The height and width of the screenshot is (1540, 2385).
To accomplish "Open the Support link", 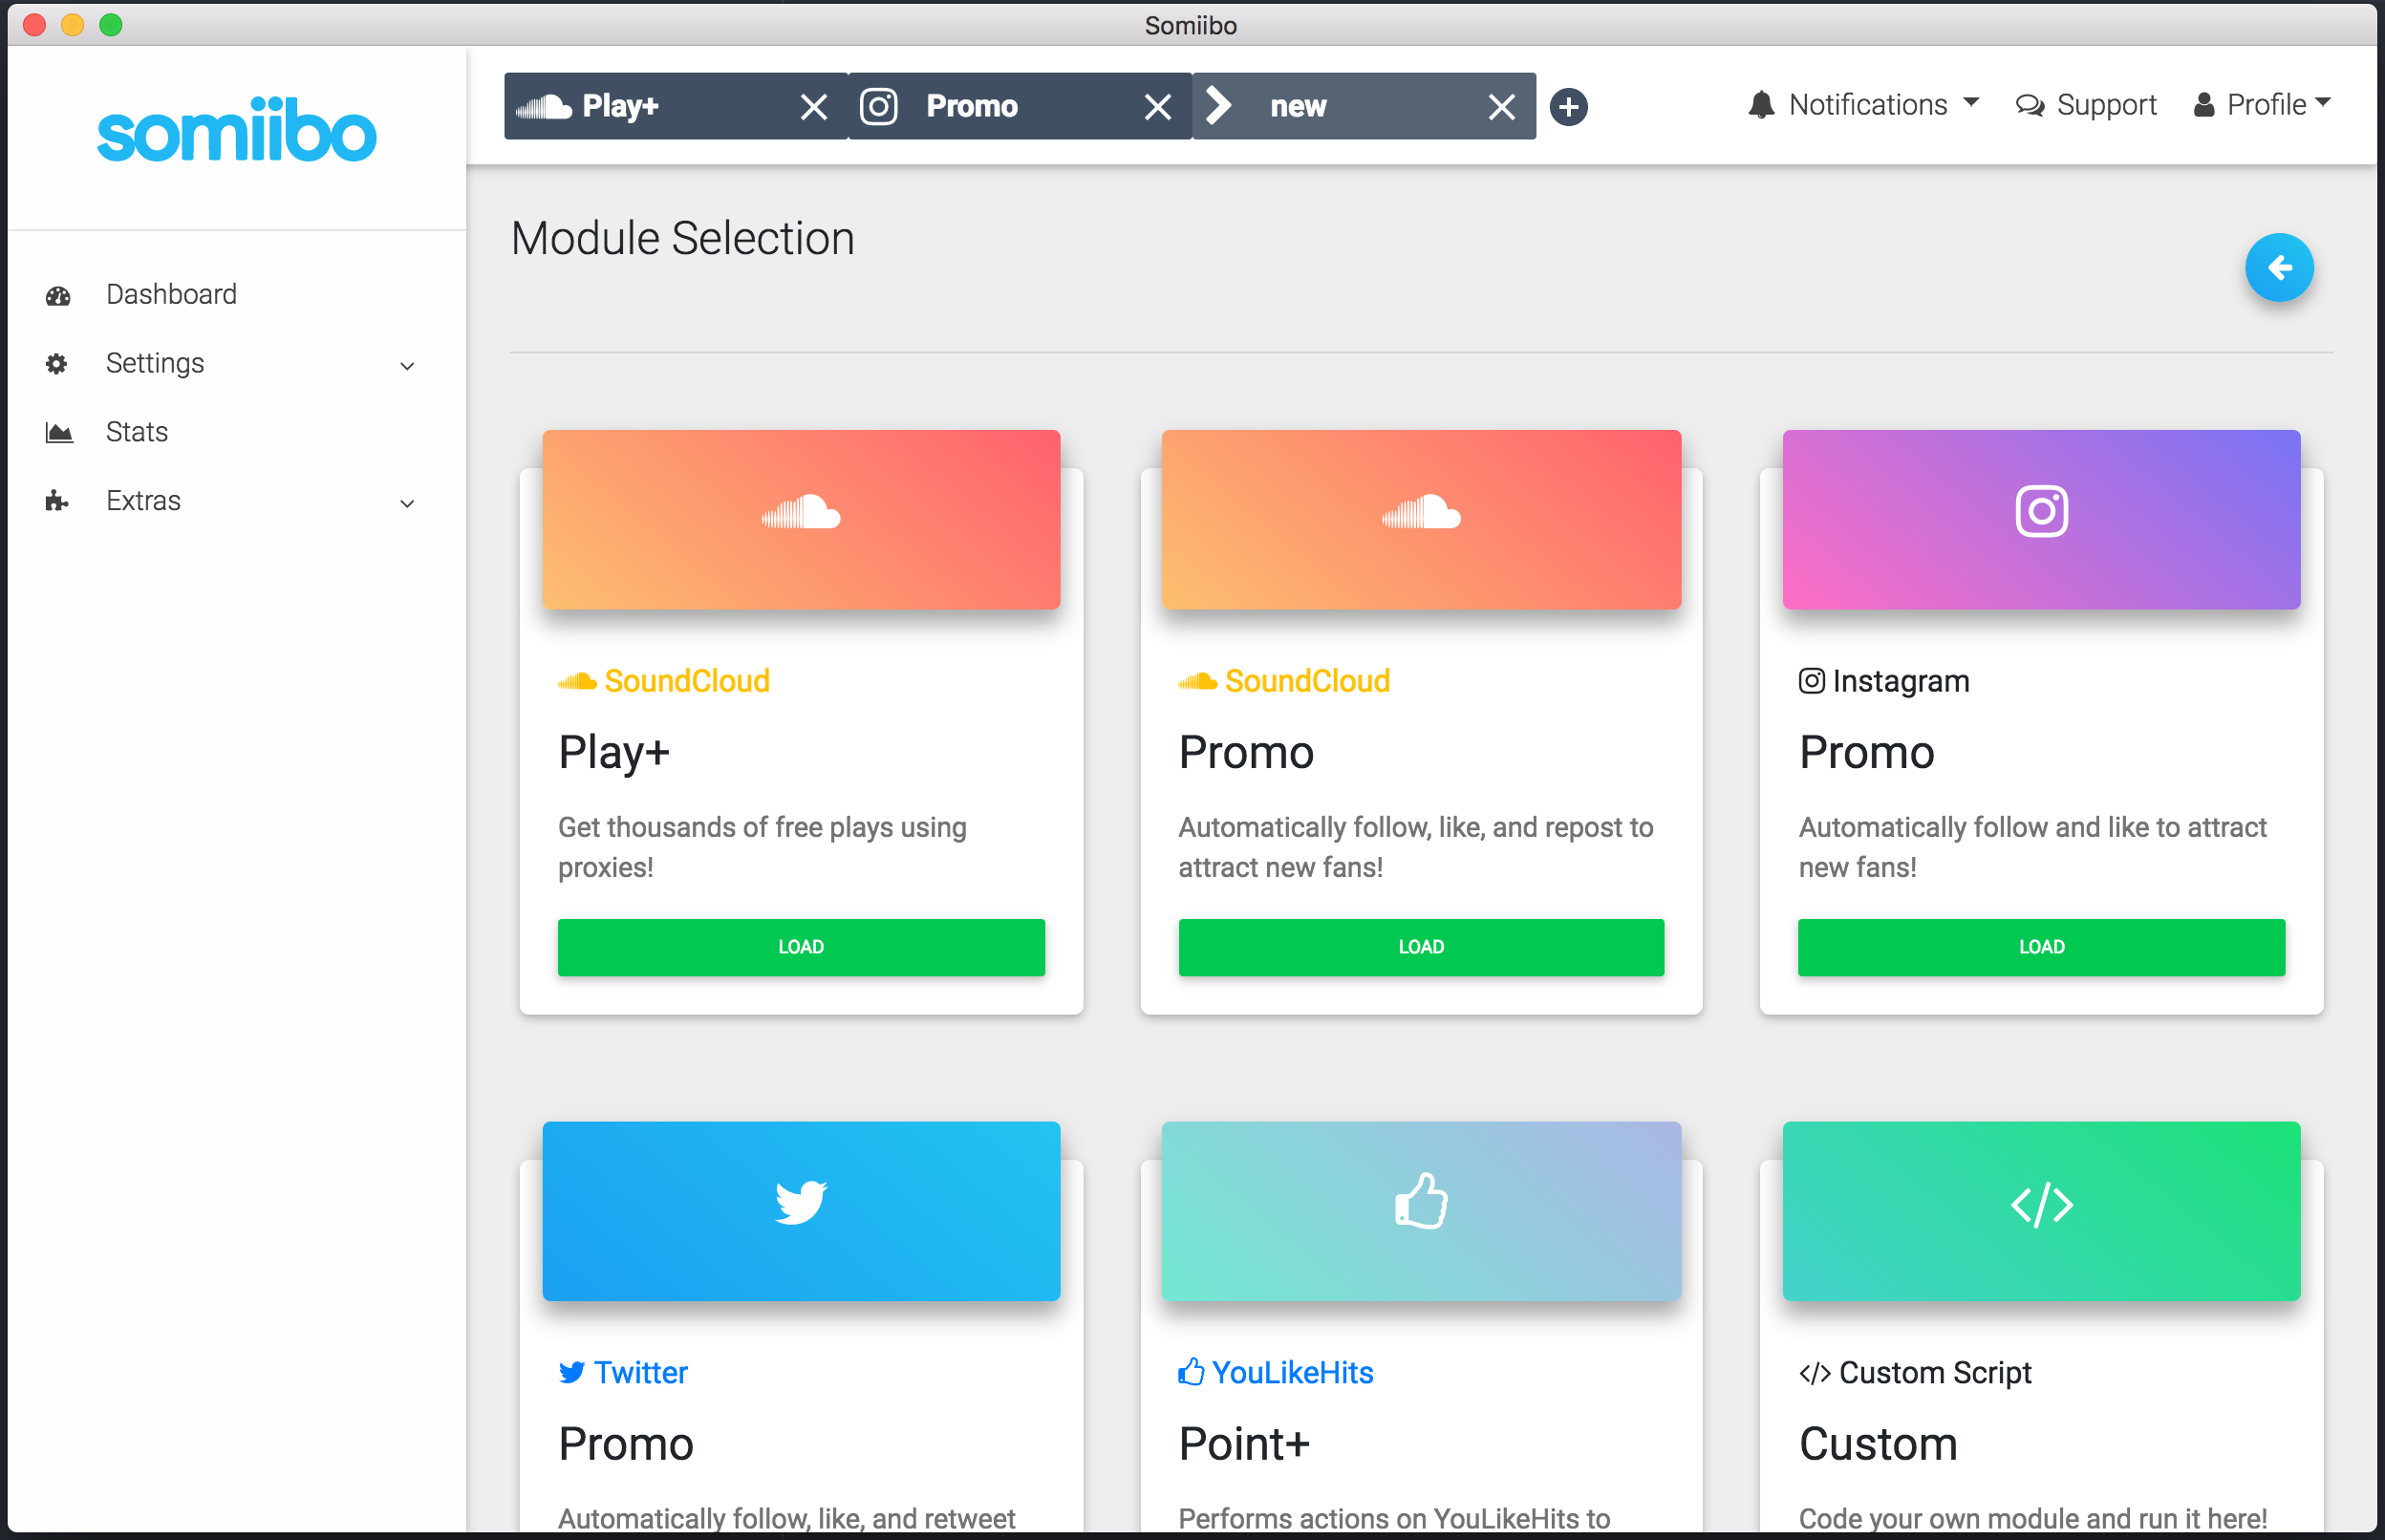I will pyautogui.click(x=2106, y=105).
